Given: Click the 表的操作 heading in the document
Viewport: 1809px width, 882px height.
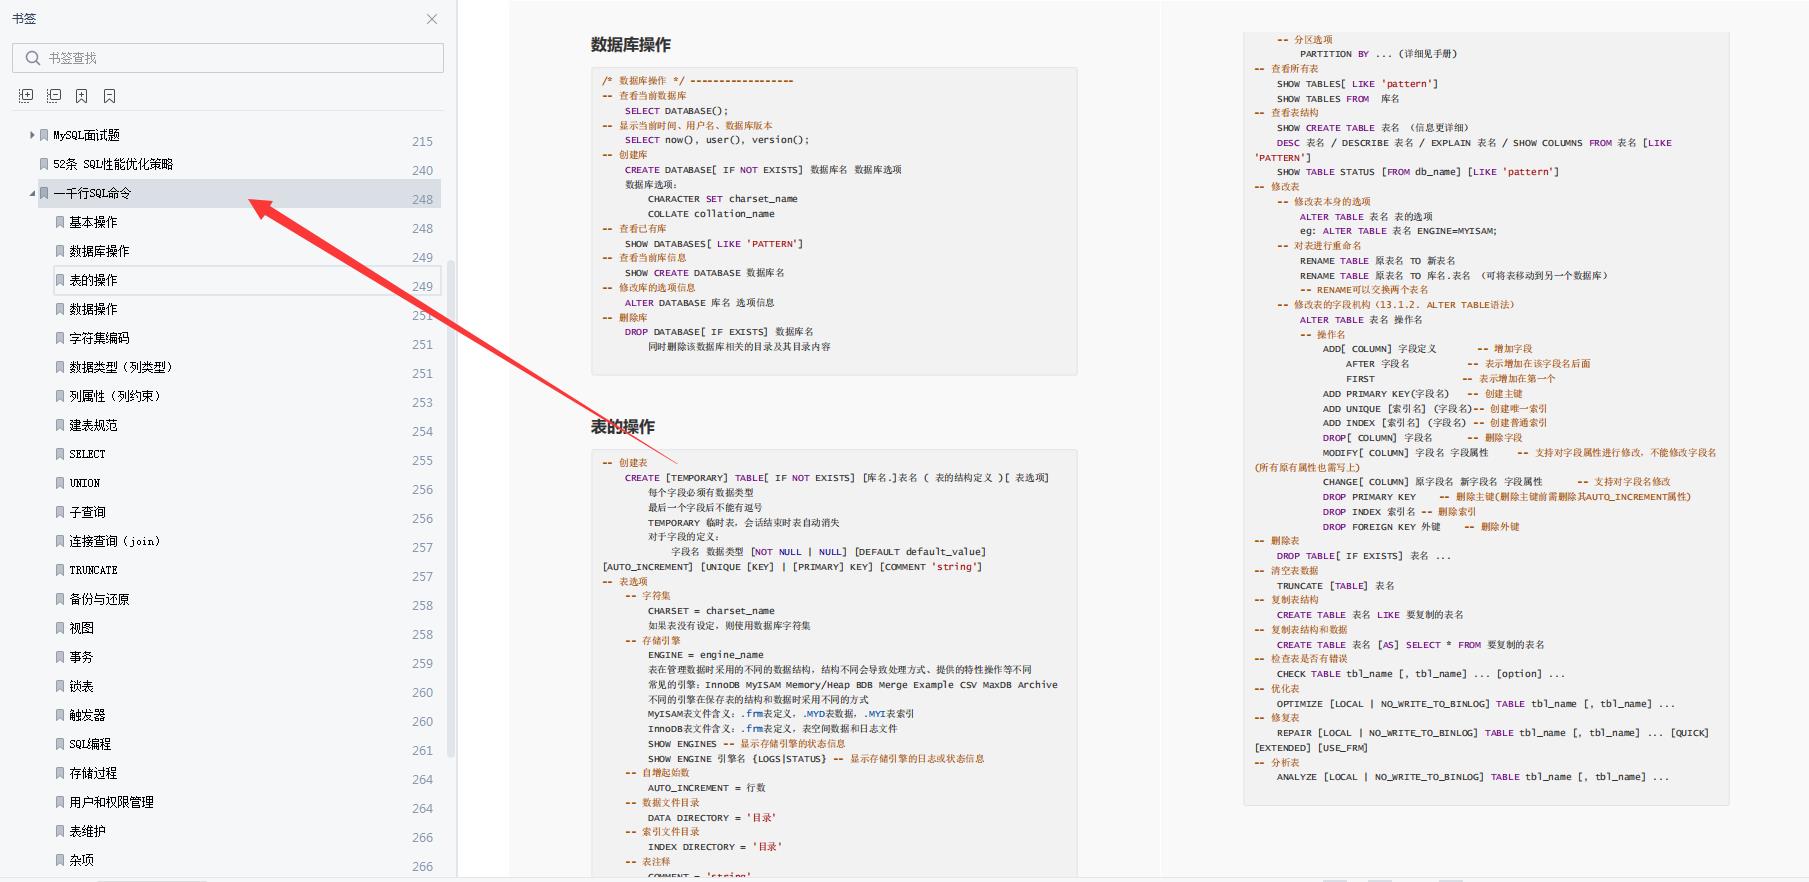Looking at the screenshot, I should (622, 427).
